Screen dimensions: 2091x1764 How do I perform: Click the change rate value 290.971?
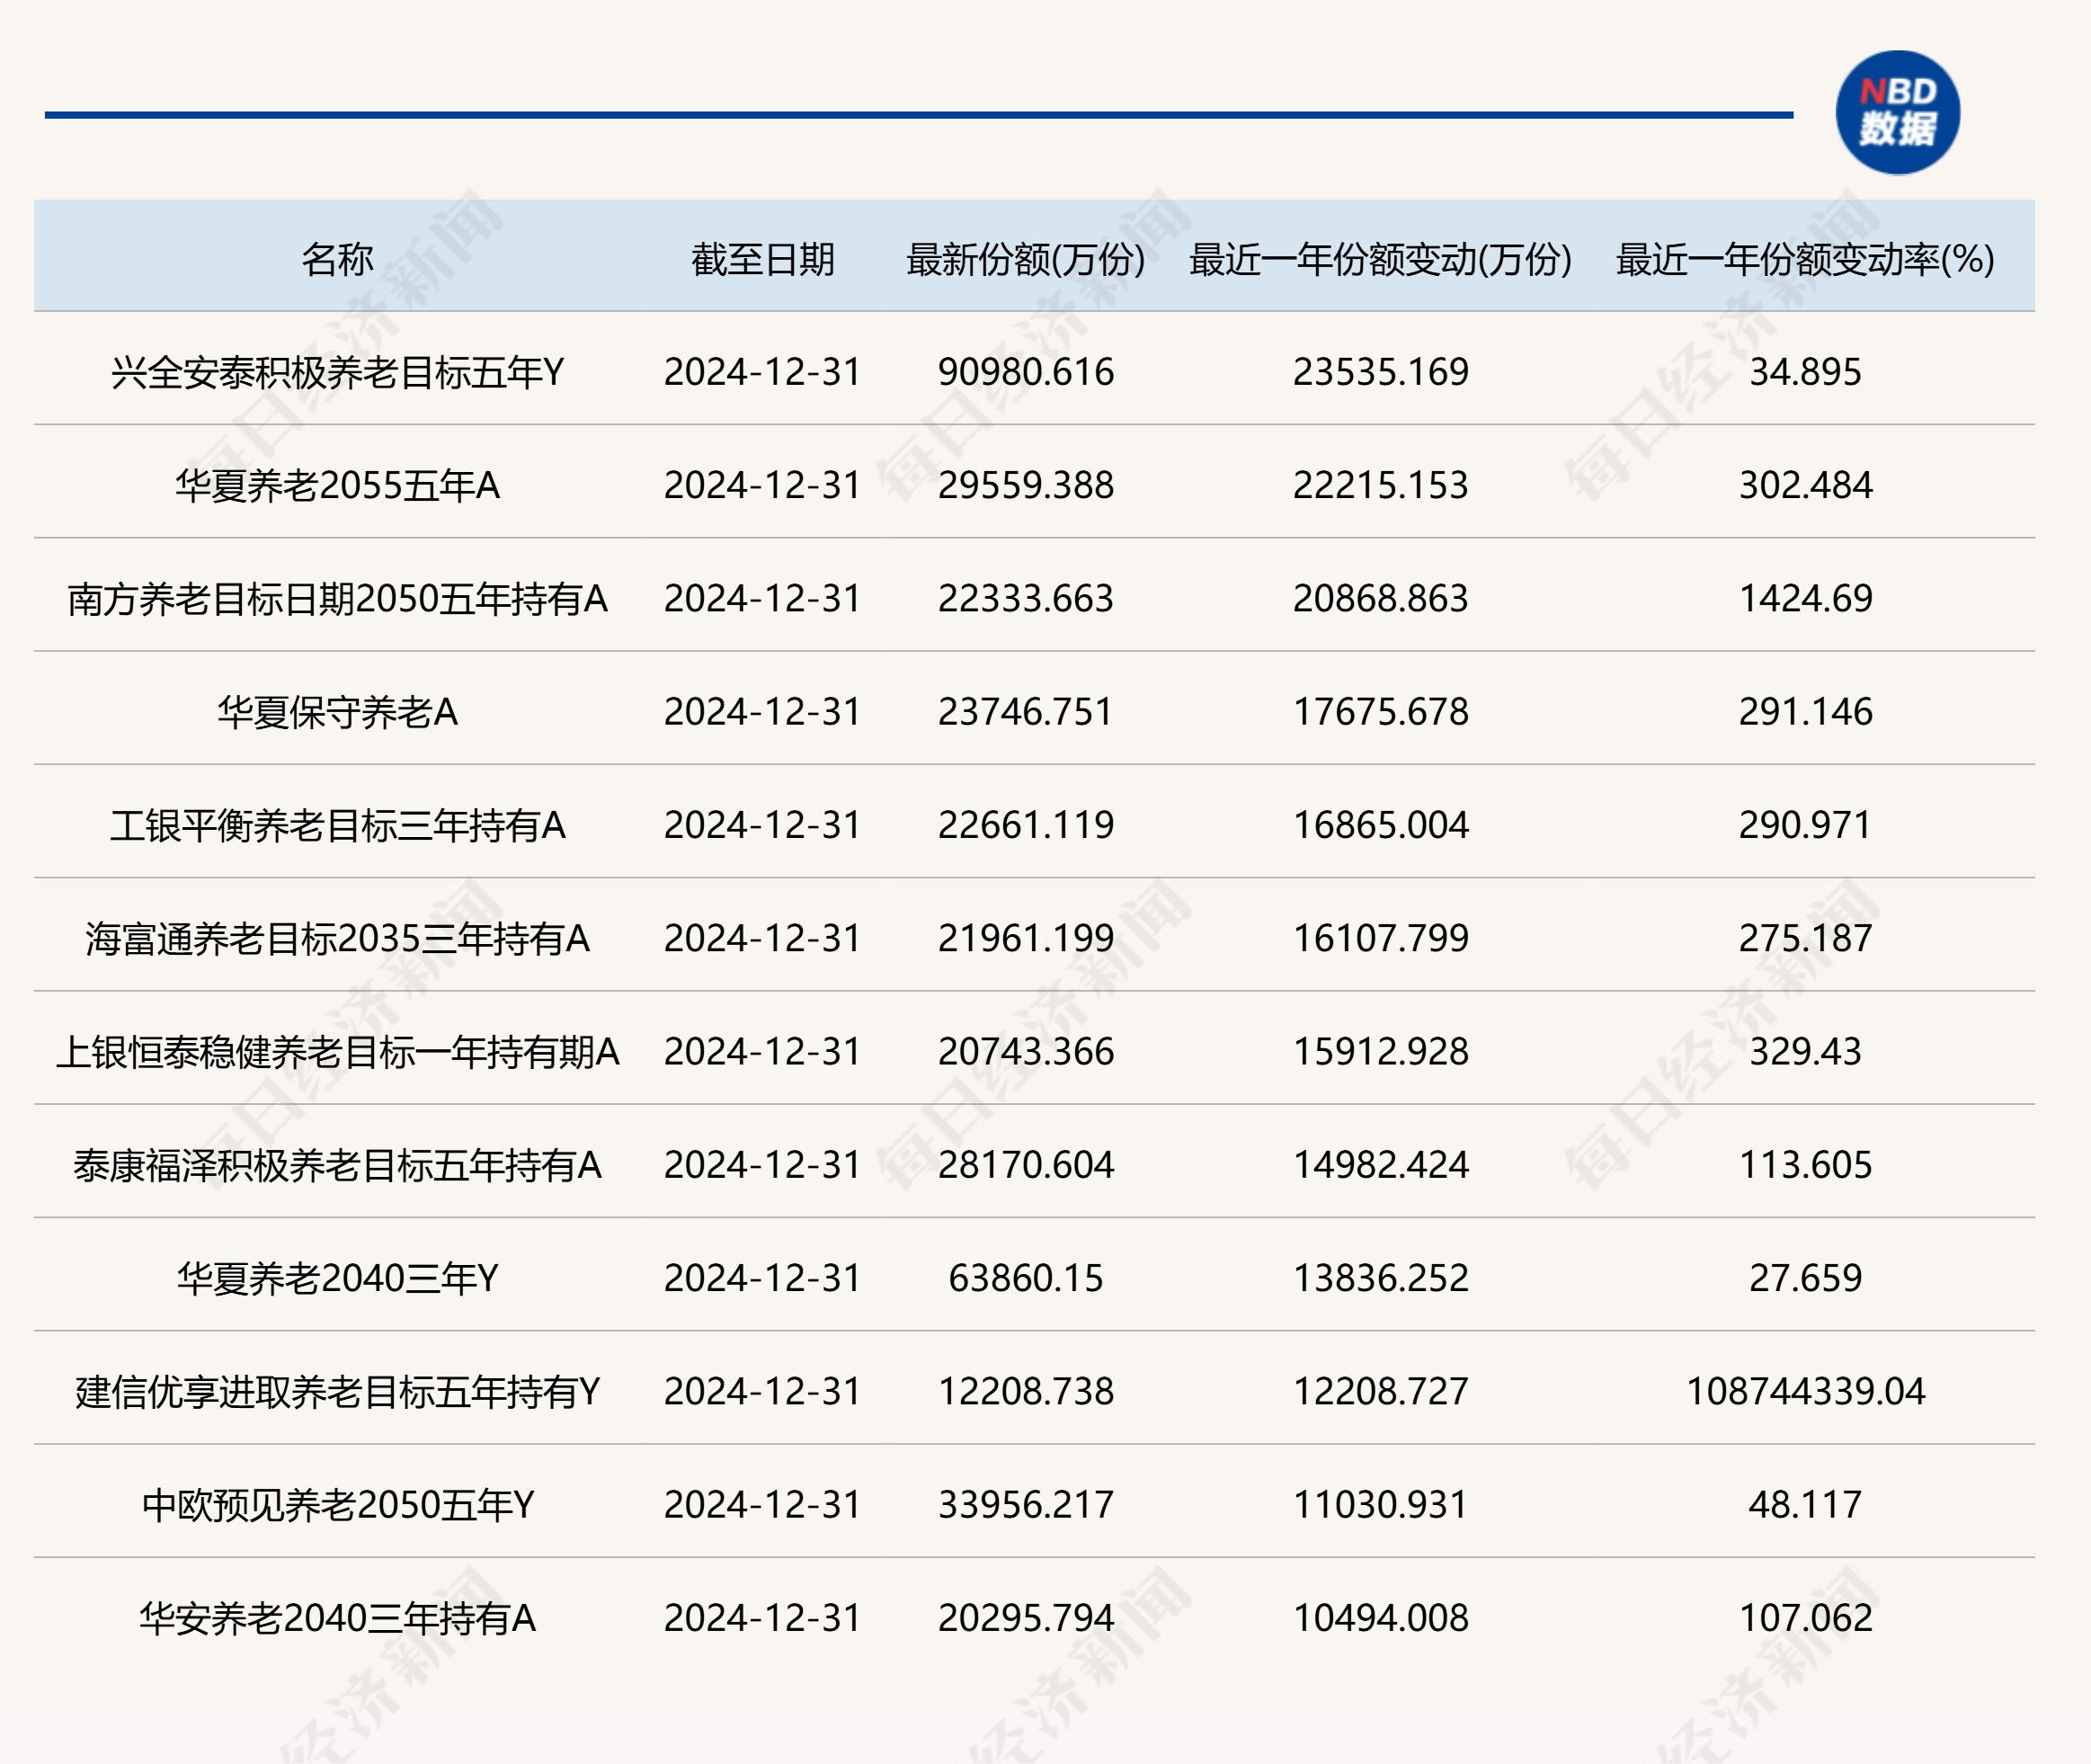(1805, 825)
